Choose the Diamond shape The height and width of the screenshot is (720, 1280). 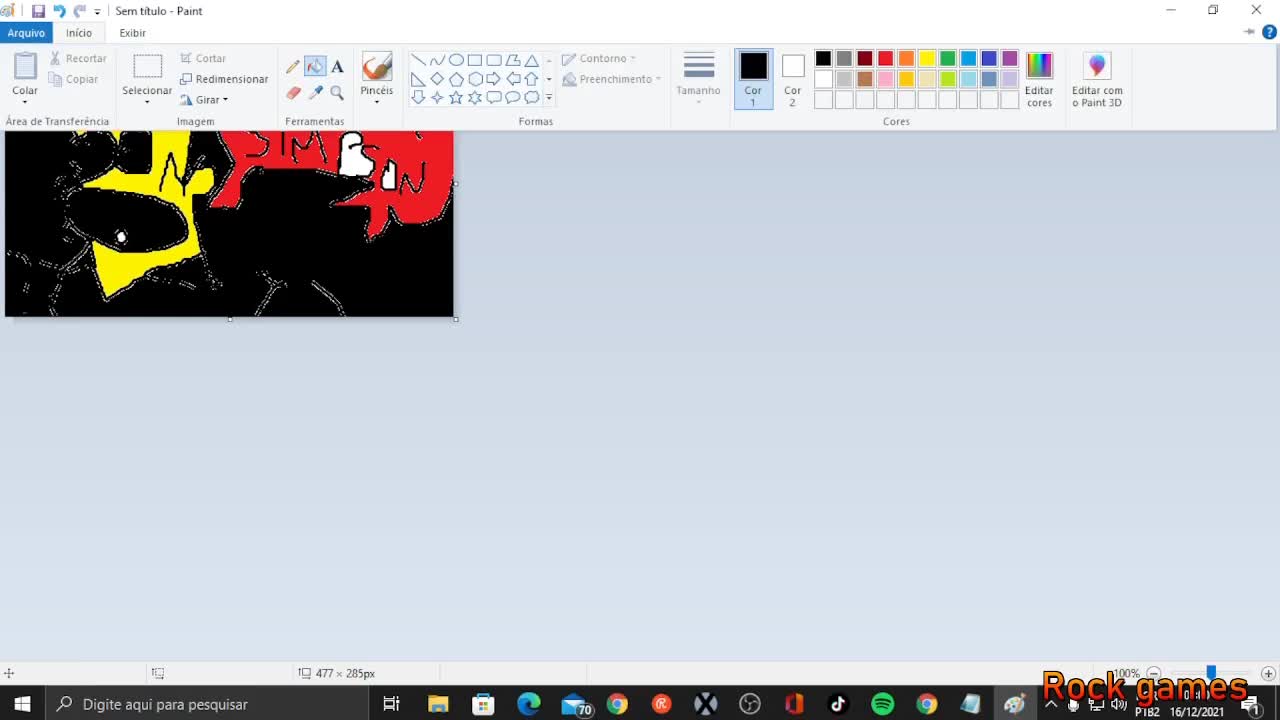(437, 79)
